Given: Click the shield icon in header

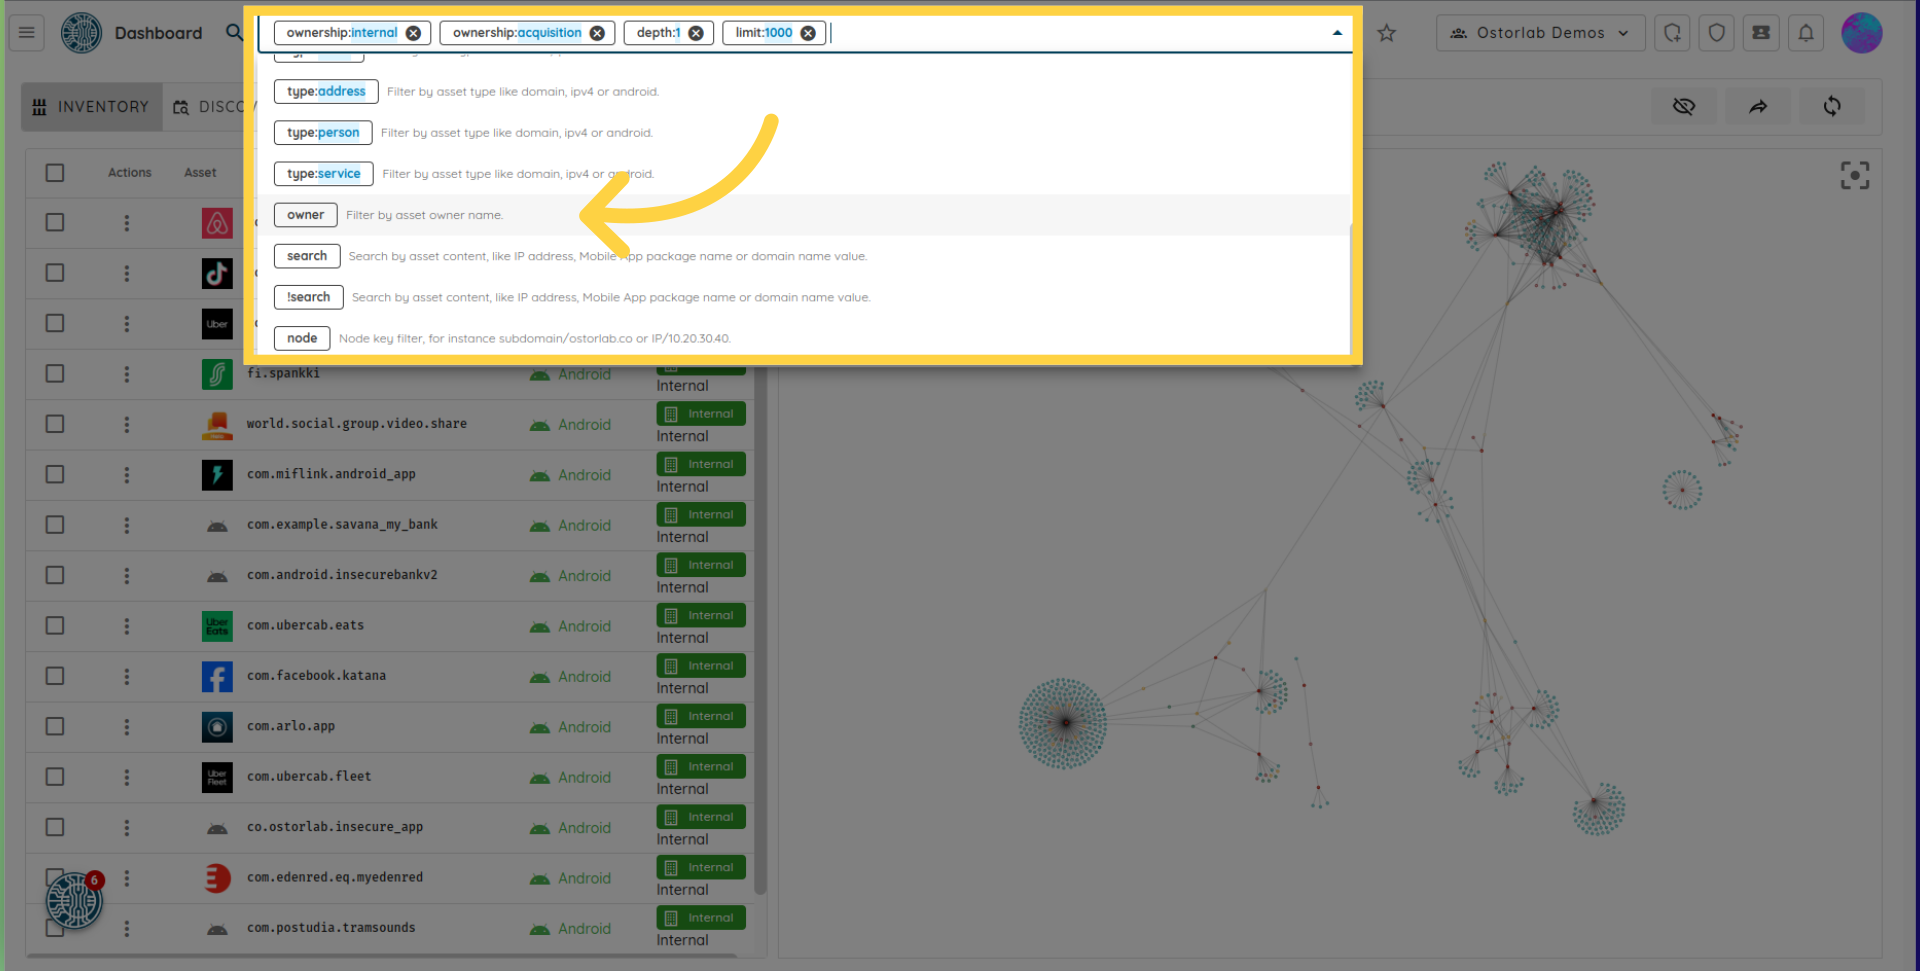Looking at the screenshot, I should coord(1716,33).
